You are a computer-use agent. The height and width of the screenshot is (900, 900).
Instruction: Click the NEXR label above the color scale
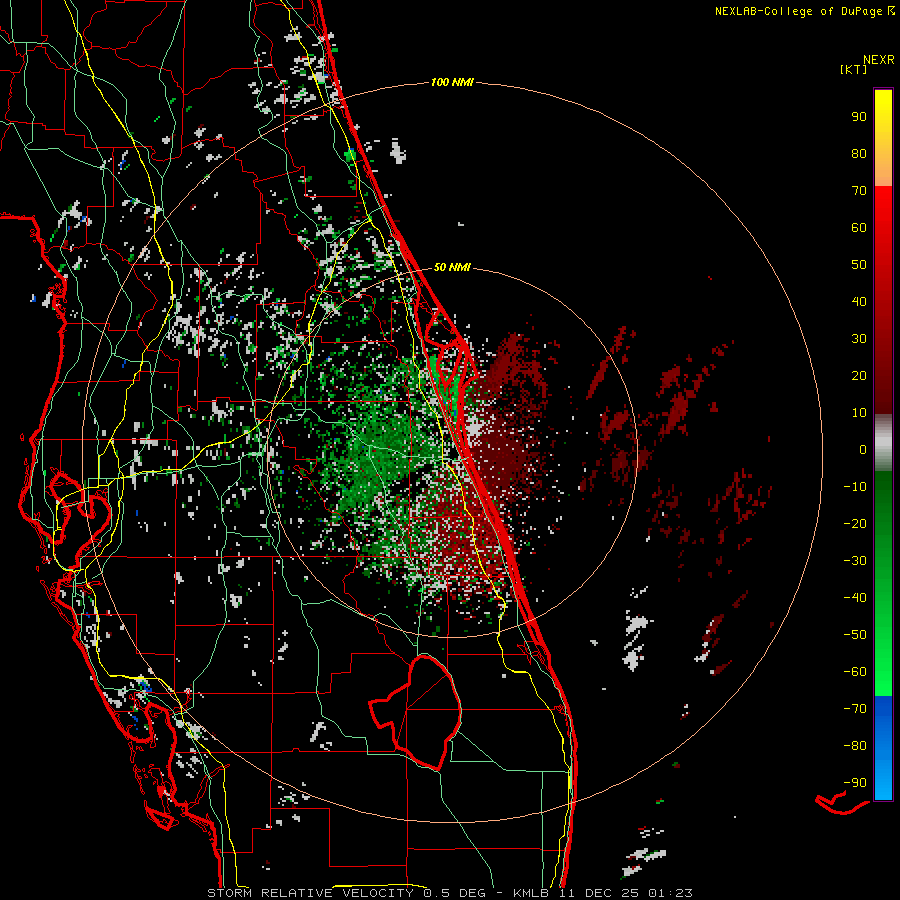tap(878, 60)
